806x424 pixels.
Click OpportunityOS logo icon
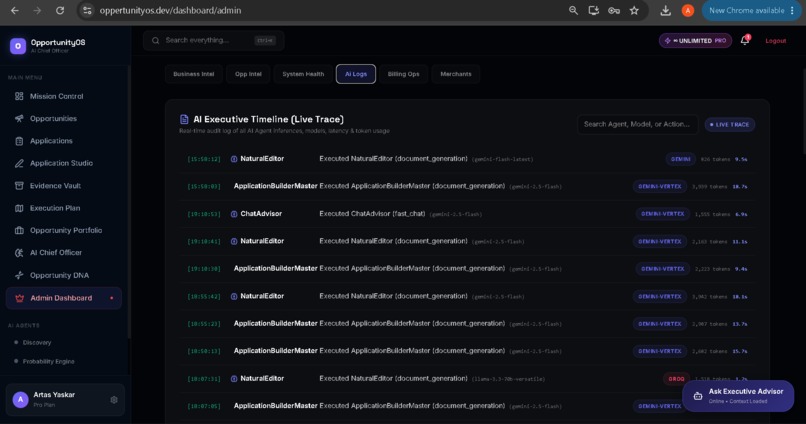pos(18,46)
